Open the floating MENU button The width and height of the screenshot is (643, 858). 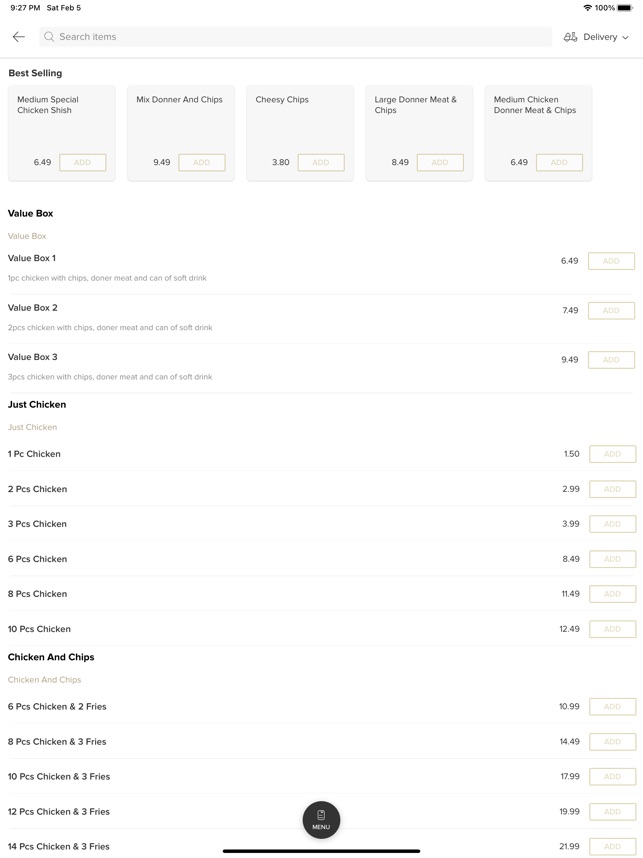click(x=321, y=819)
